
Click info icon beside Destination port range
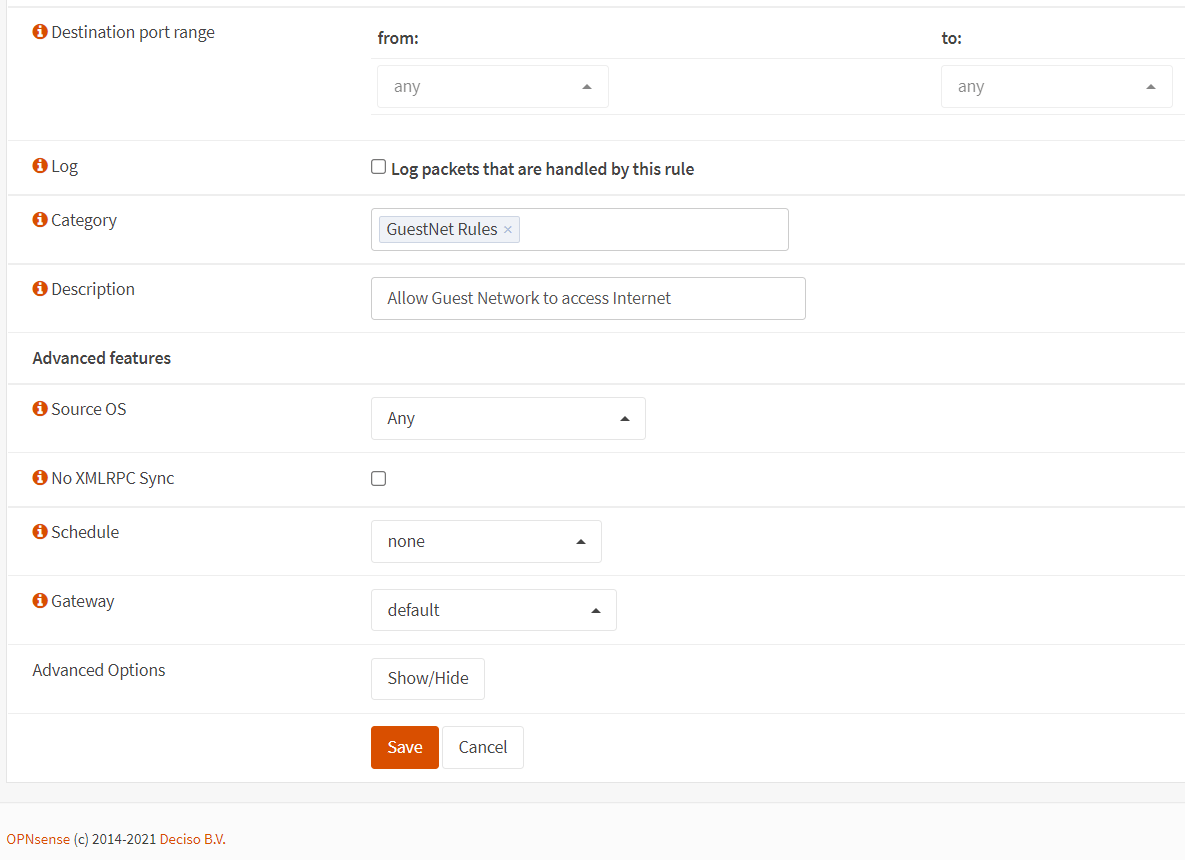(x=40, y=32)
